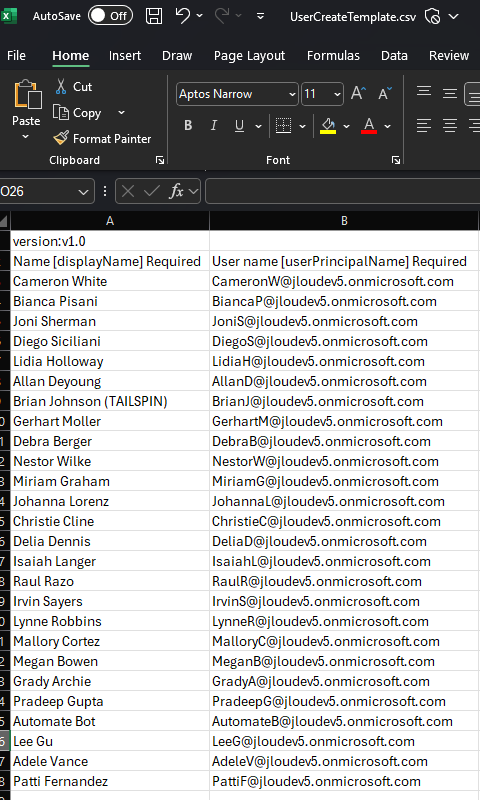The height and width of the screenshot is (800, 480).
Task: Open the Page Layout tab
Action: 249,56
